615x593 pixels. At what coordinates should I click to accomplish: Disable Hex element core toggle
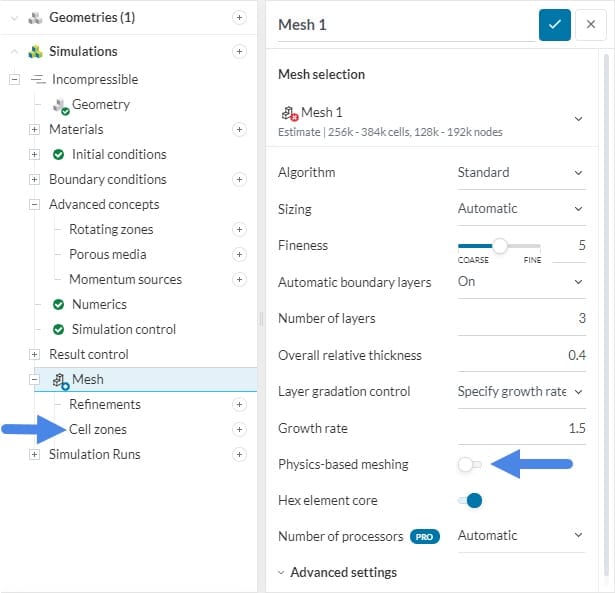tap(469, 500)
